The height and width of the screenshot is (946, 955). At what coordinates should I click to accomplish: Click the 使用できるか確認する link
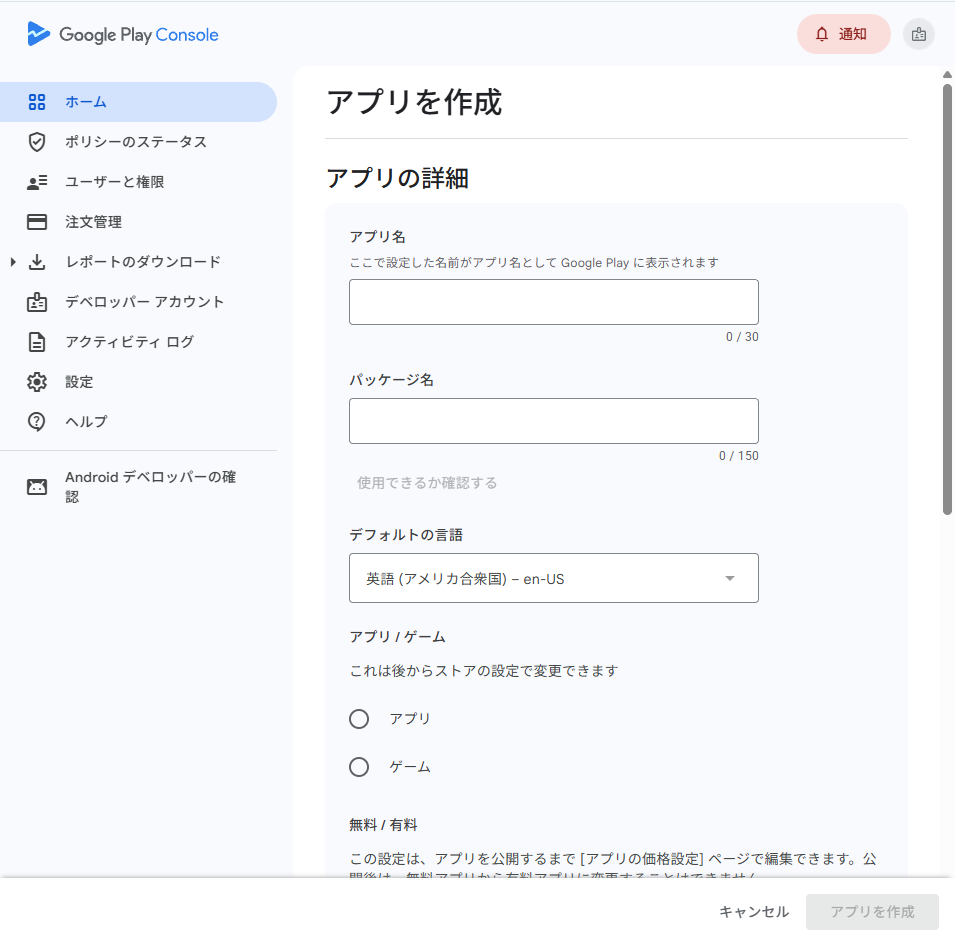[x=427, y=483]
